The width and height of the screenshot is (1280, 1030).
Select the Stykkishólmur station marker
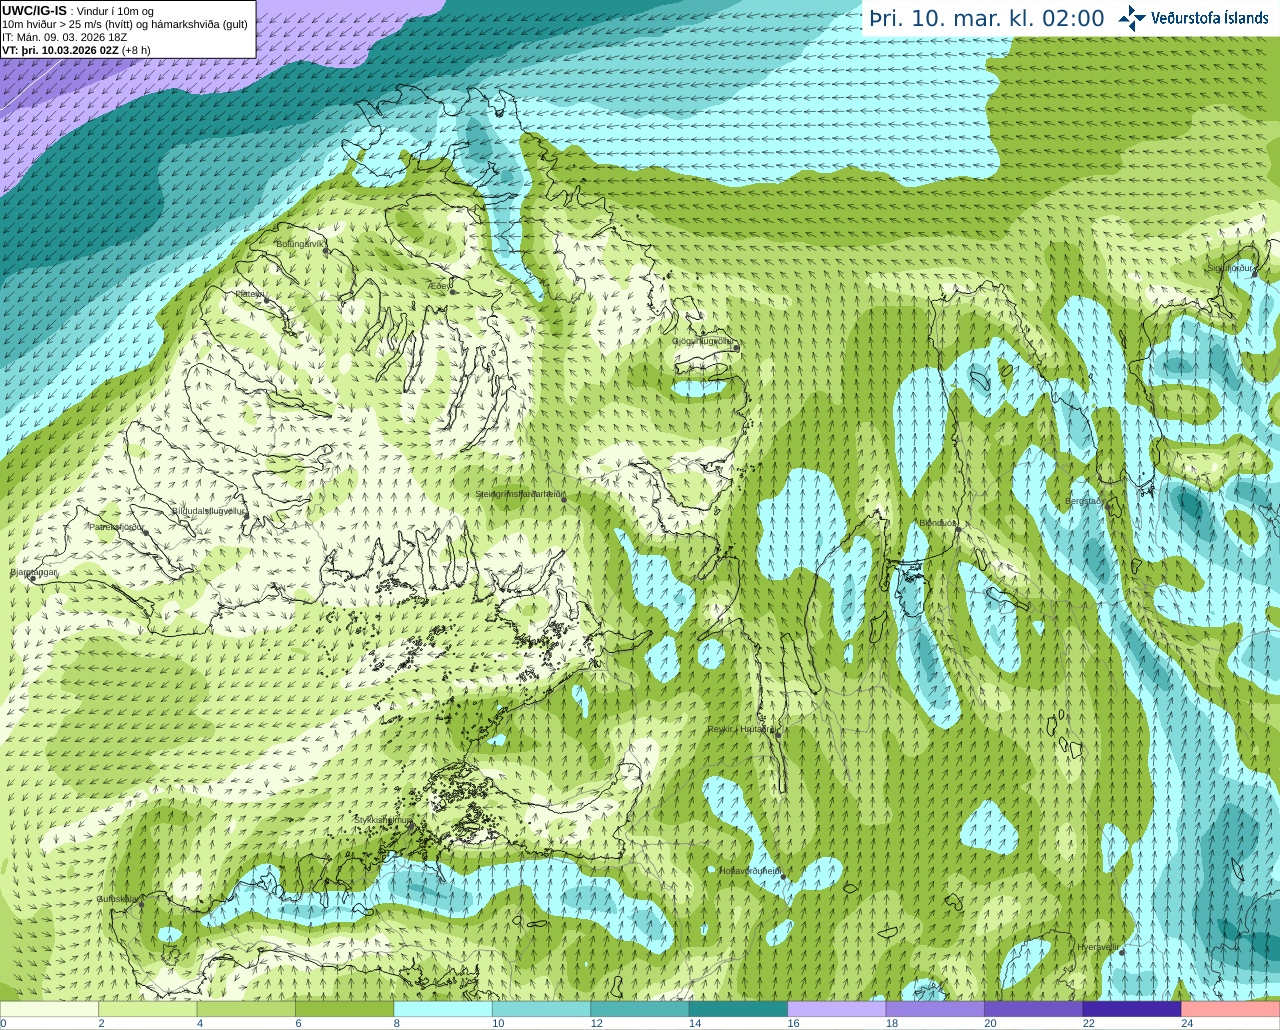(x=412, y=825)
